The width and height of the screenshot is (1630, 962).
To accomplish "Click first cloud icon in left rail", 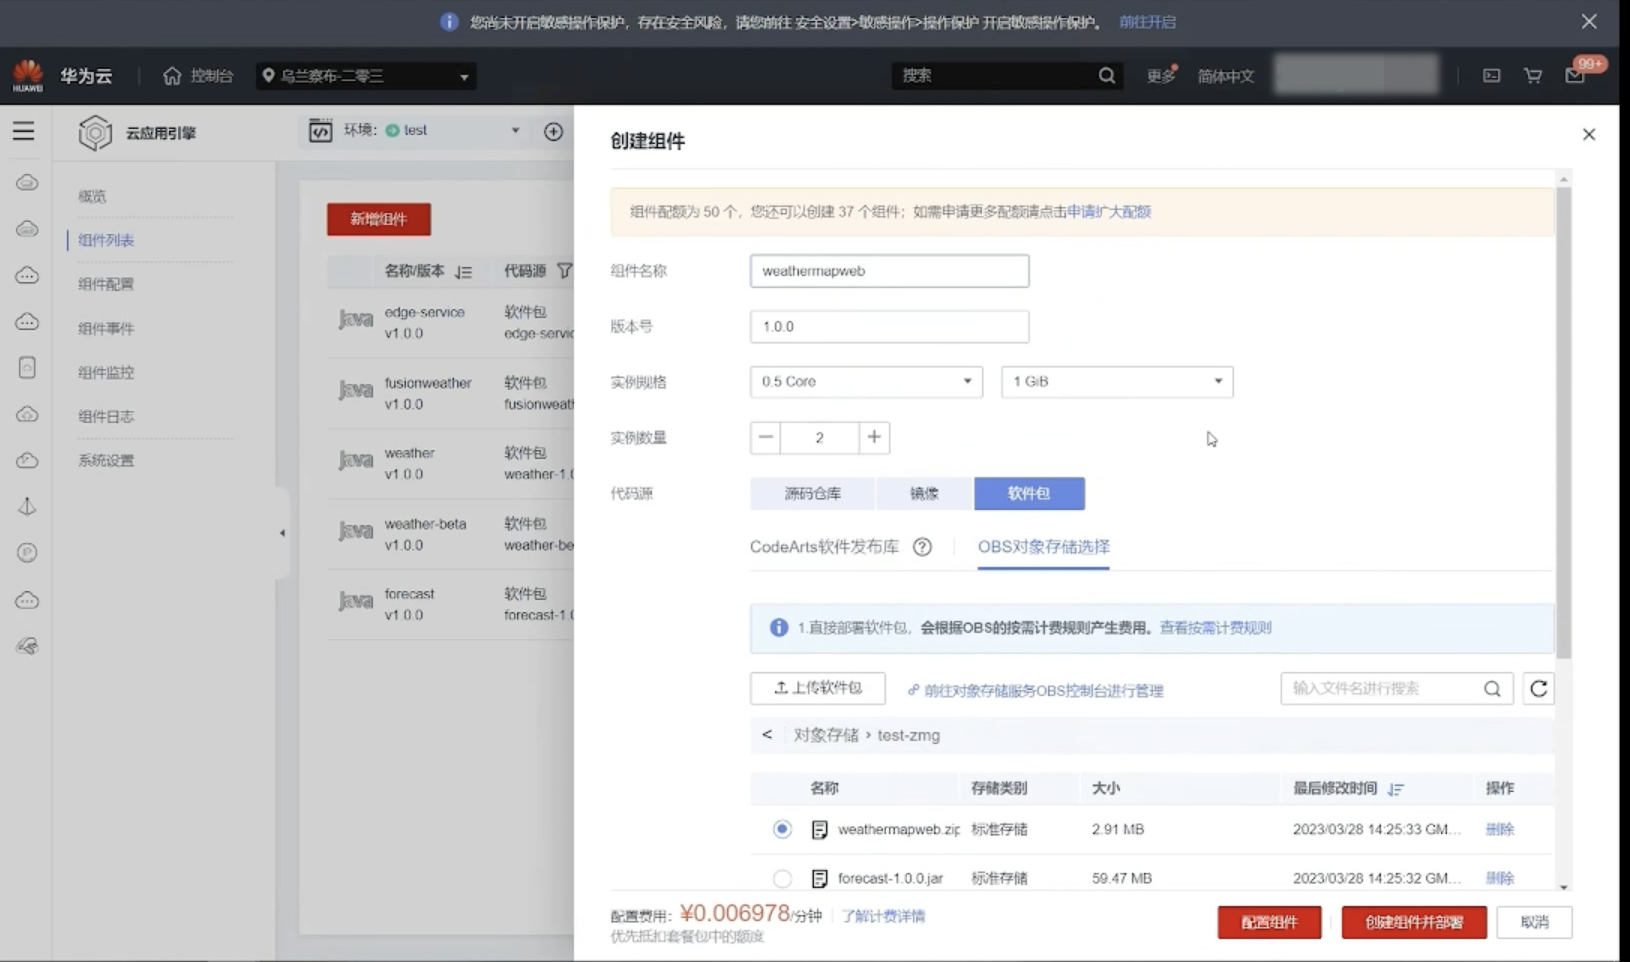I will tap(27, 182).
